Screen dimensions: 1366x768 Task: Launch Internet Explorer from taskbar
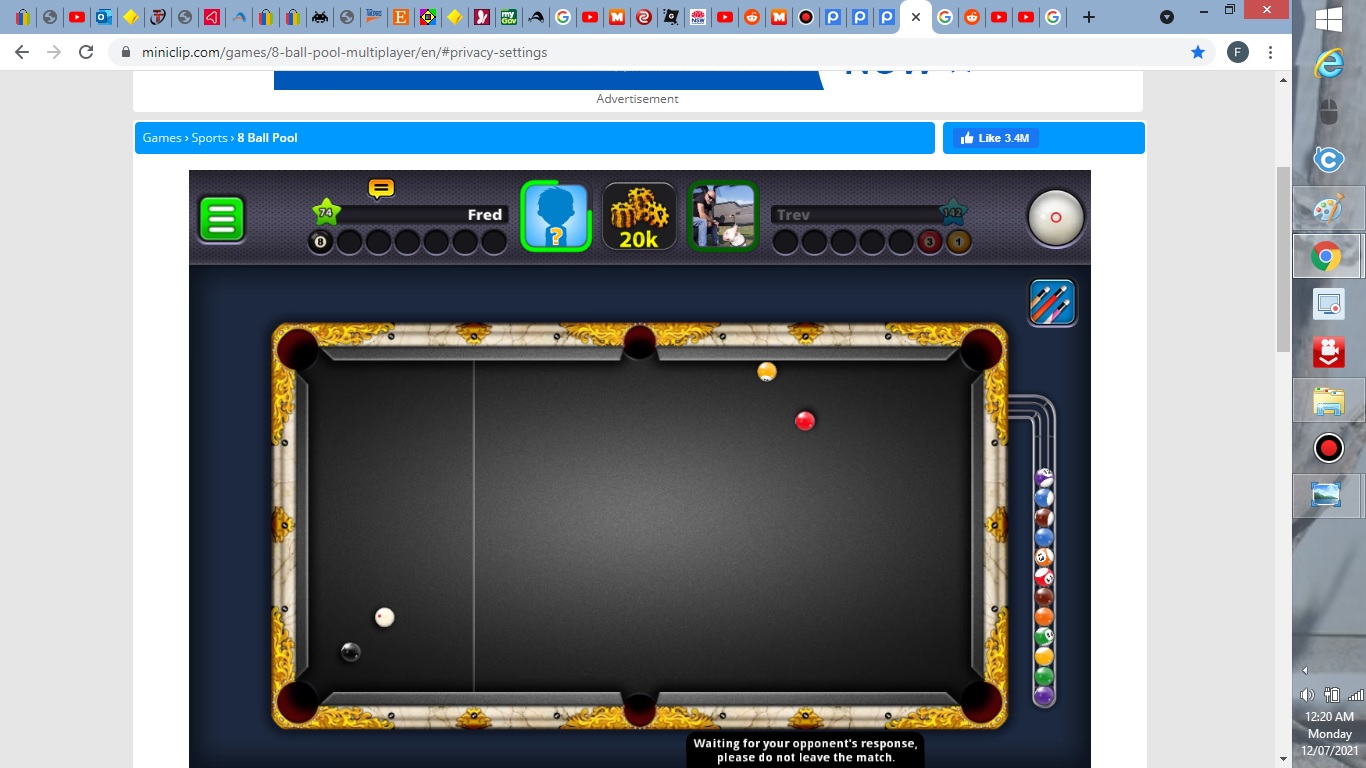click(1328, 65)
